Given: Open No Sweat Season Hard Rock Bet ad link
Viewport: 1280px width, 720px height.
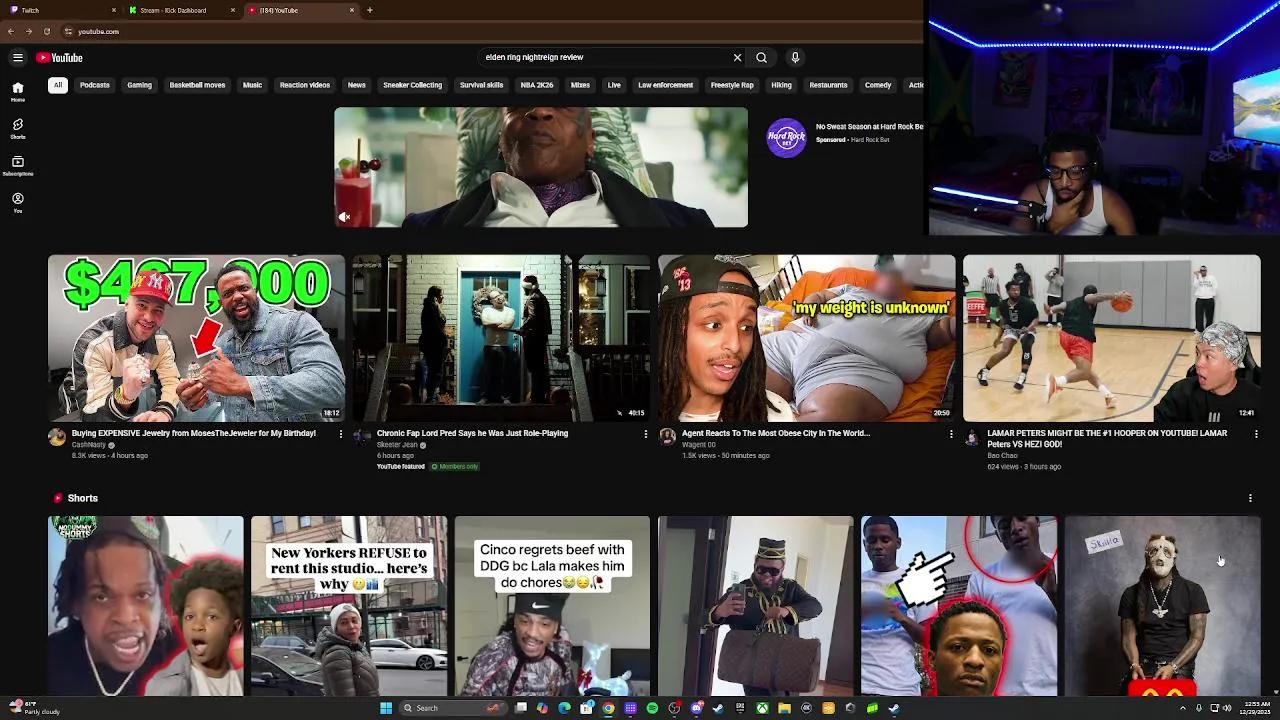Looking at the screenshot, I should coord(869,127).
